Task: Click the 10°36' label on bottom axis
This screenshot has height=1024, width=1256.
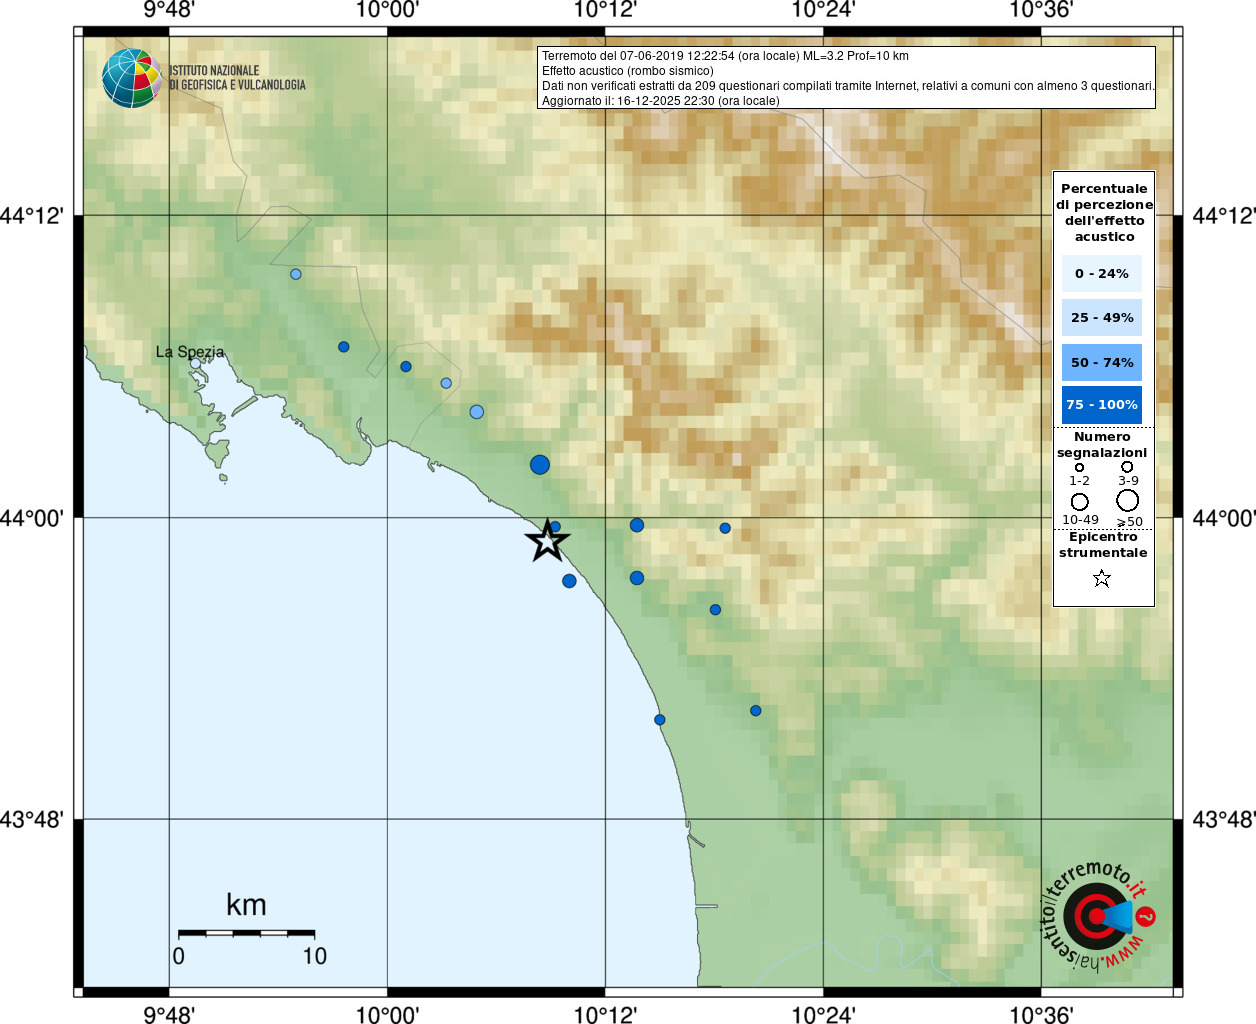Action: [1041, 1015]
